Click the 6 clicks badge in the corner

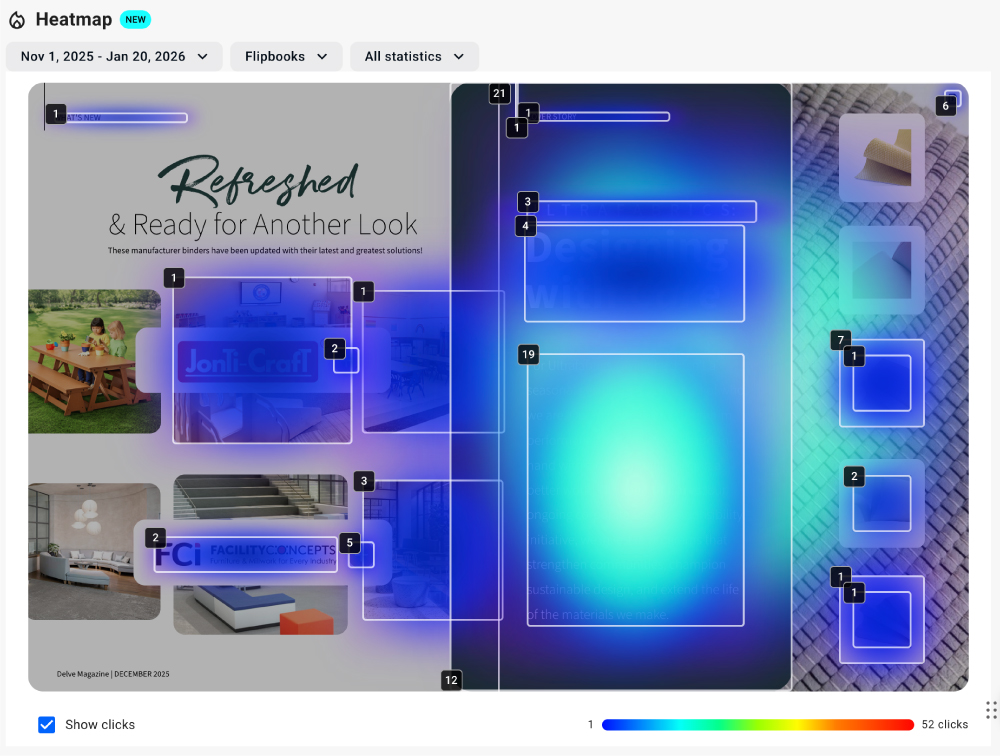[946, 106]
